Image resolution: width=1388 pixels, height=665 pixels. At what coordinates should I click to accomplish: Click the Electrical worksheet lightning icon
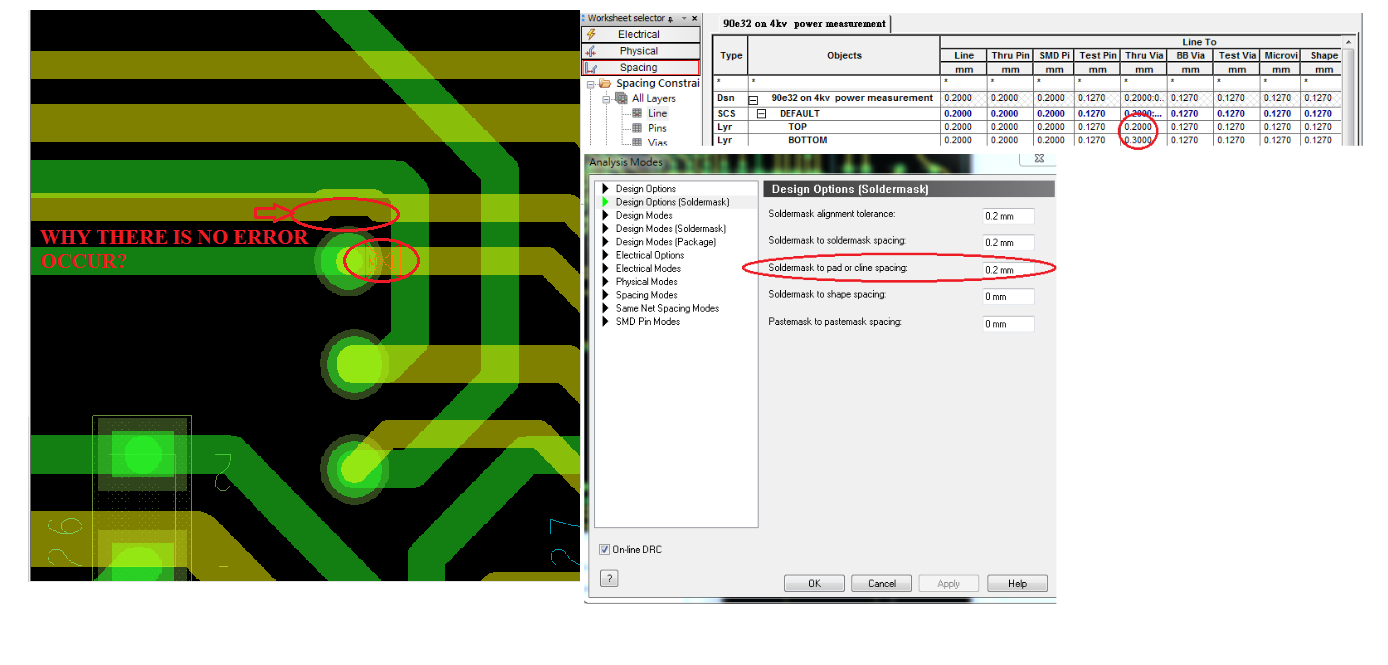pos(591,34)
